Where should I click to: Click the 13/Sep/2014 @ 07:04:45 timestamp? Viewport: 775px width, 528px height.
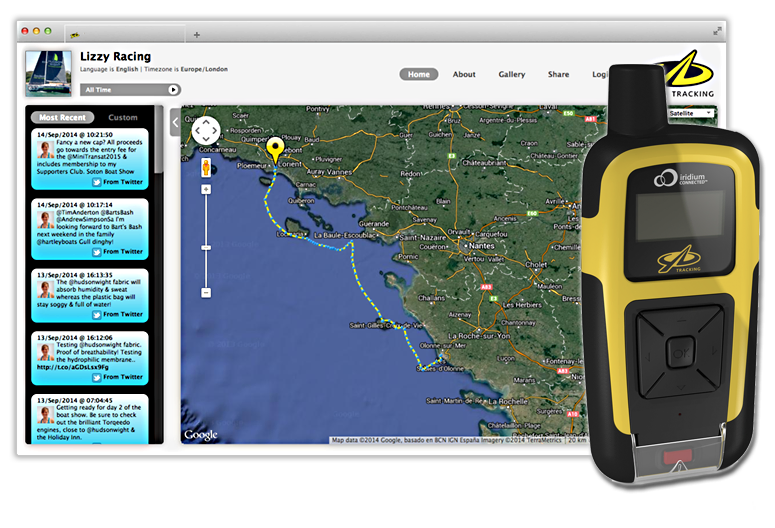[75, 400]
